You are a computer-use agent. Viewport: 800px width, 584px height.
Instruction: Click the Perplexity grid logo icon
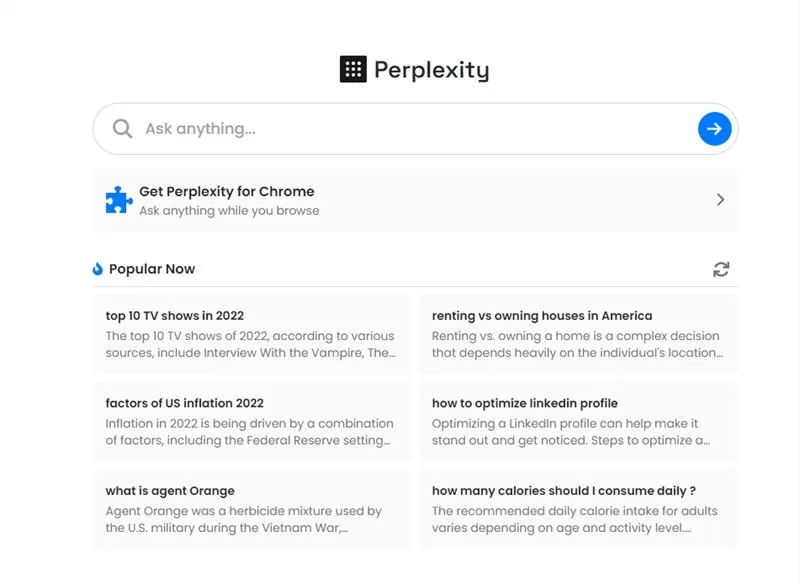click(353, 69)
